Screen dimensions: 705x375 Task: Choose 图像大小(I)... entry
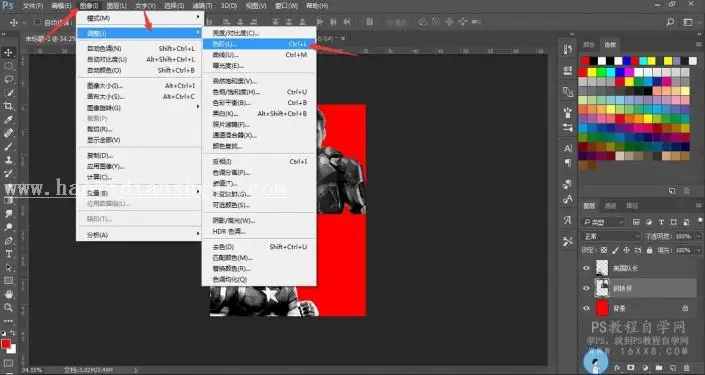[139, 85]
